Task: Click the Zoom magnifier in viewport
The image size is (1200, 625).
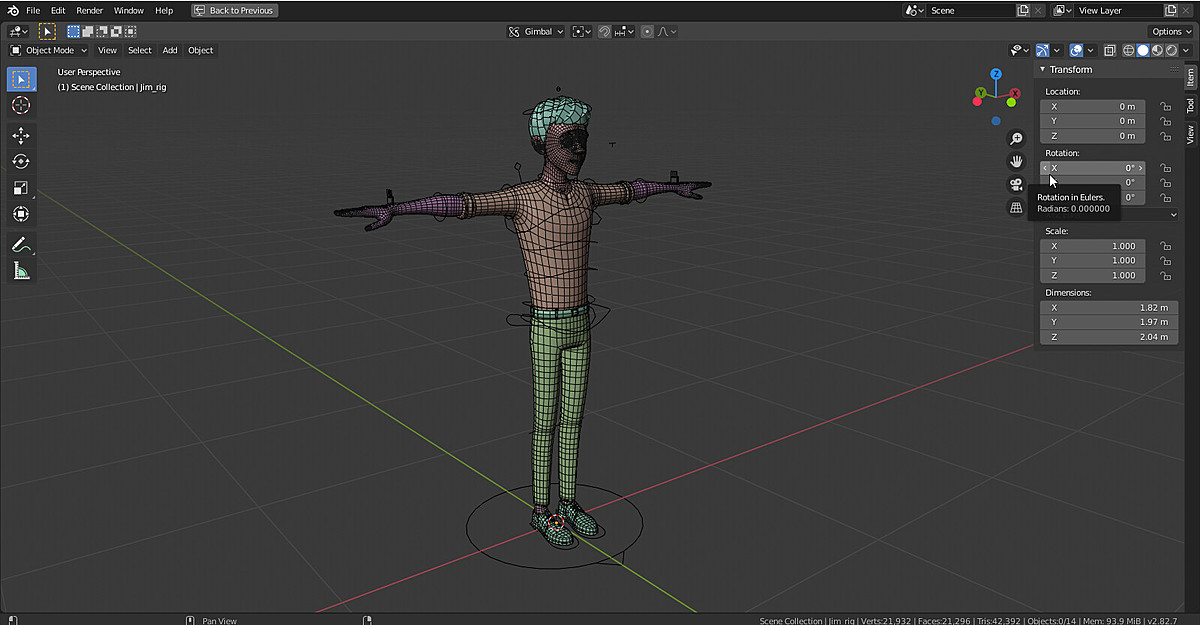Action: pyautogui.click(x=1016, y=138)
